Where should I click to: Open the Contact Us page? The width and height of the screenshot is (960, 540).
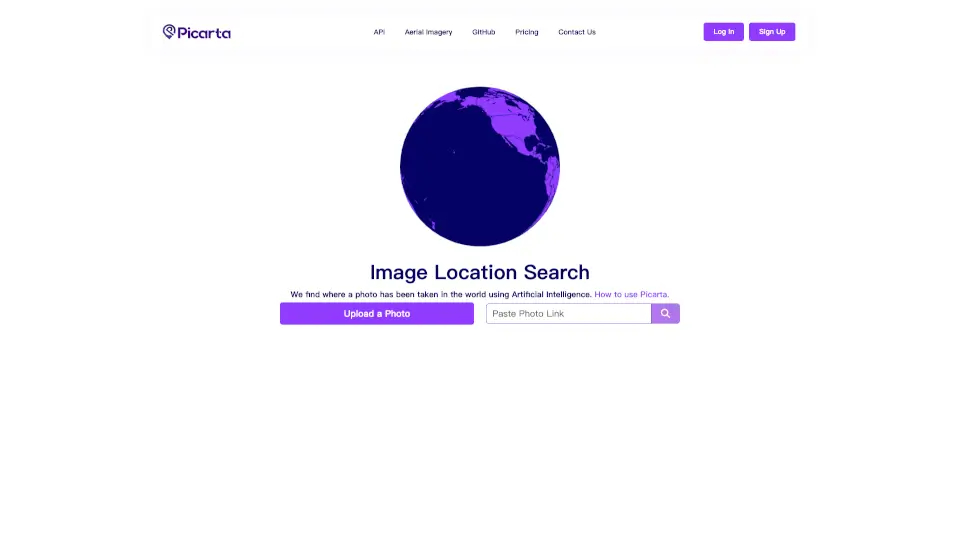[577, 32]
